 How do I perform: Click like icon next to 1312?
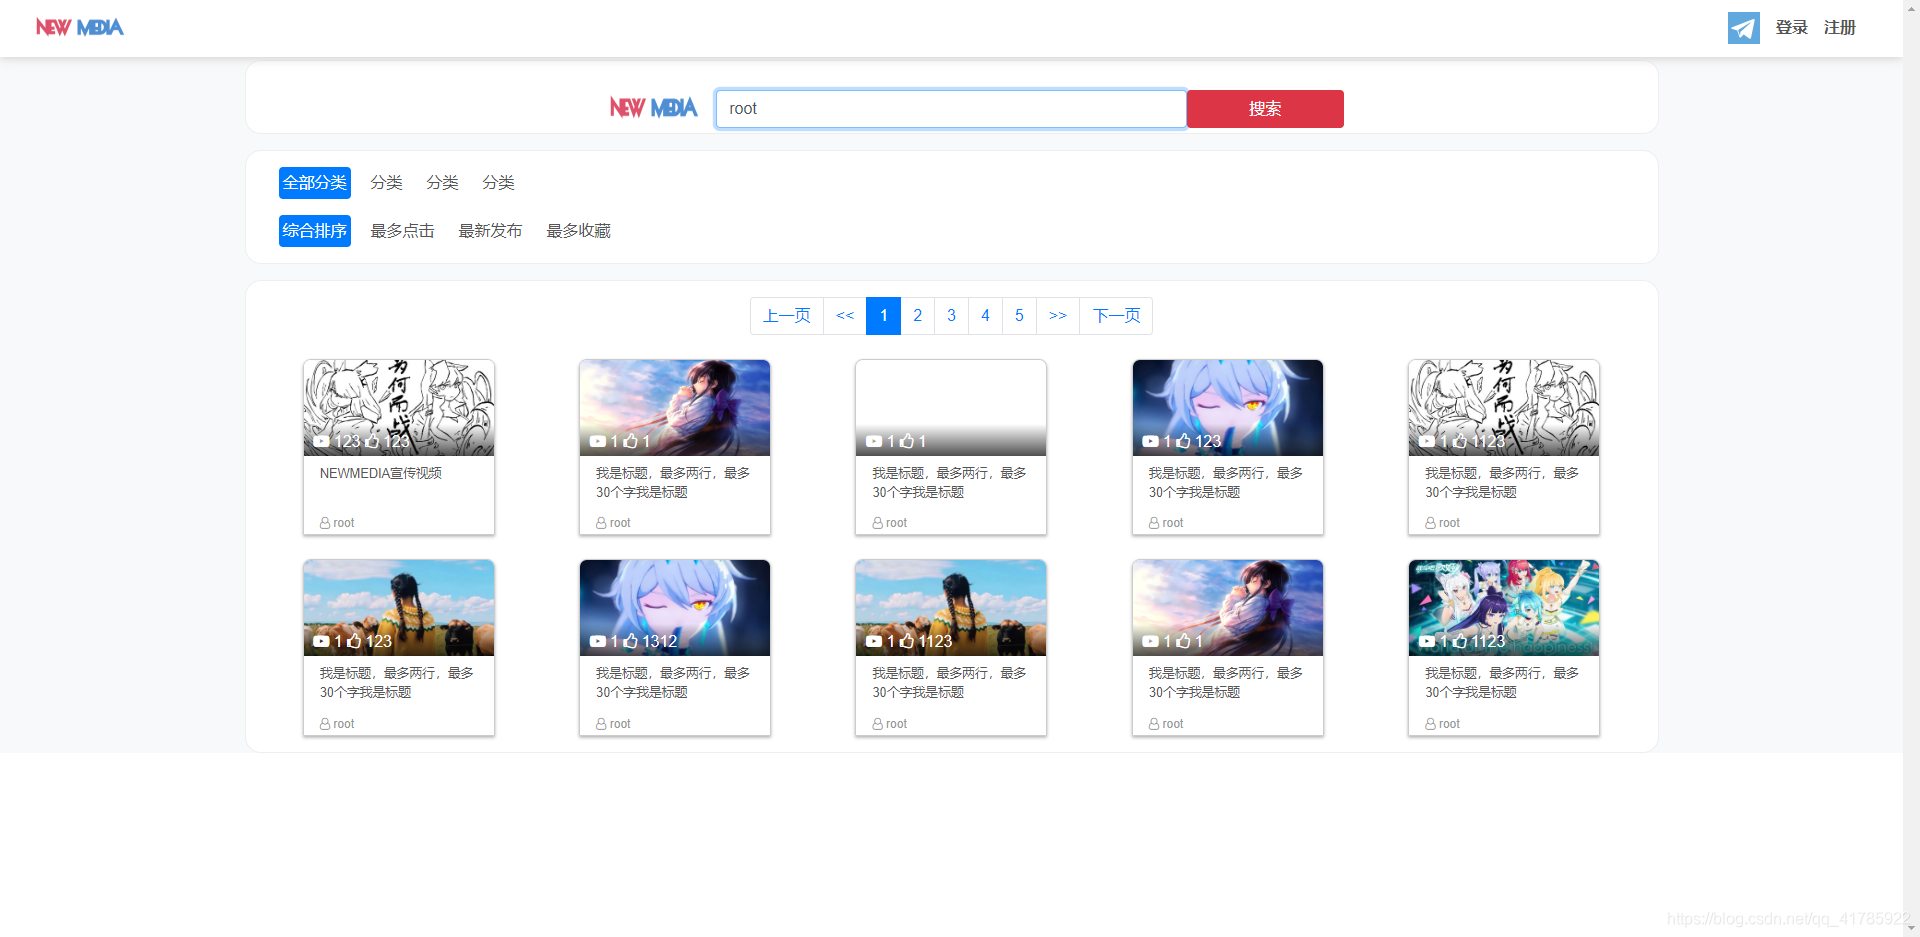pyautogui.click(x=630, y=641)
